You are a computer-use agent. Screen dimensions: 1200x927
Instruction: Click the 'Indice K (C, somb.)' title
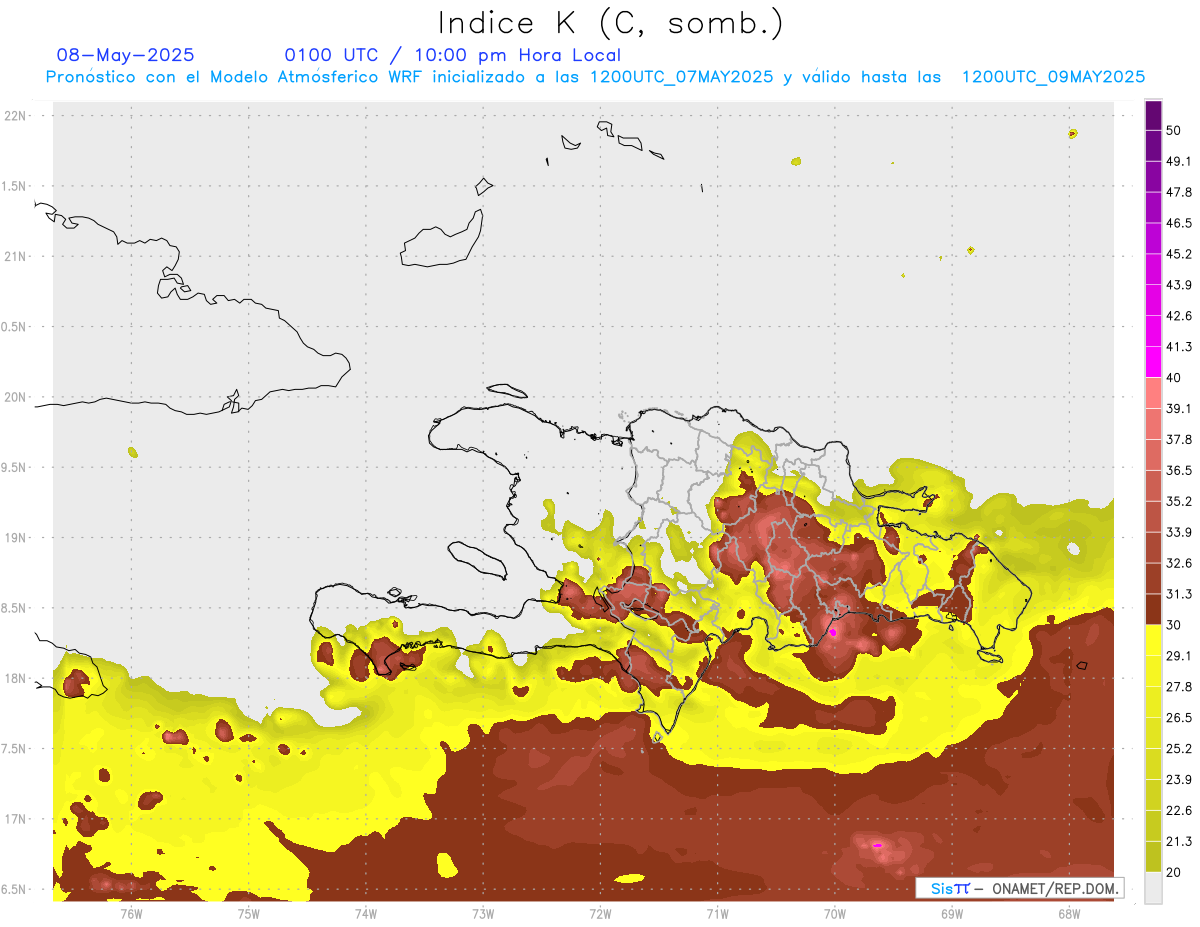610,23
